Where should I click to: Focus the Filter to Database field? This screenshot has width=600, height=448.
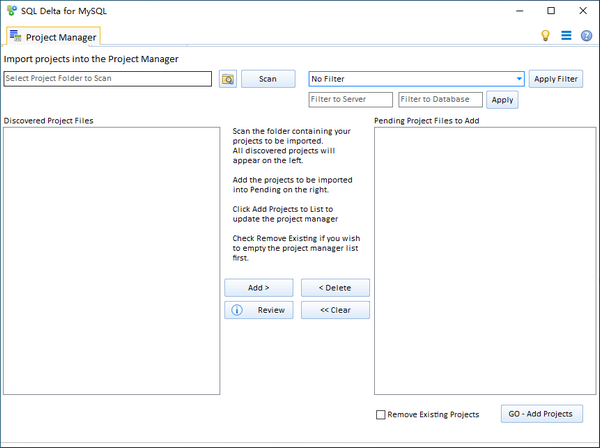pos(440,99)
